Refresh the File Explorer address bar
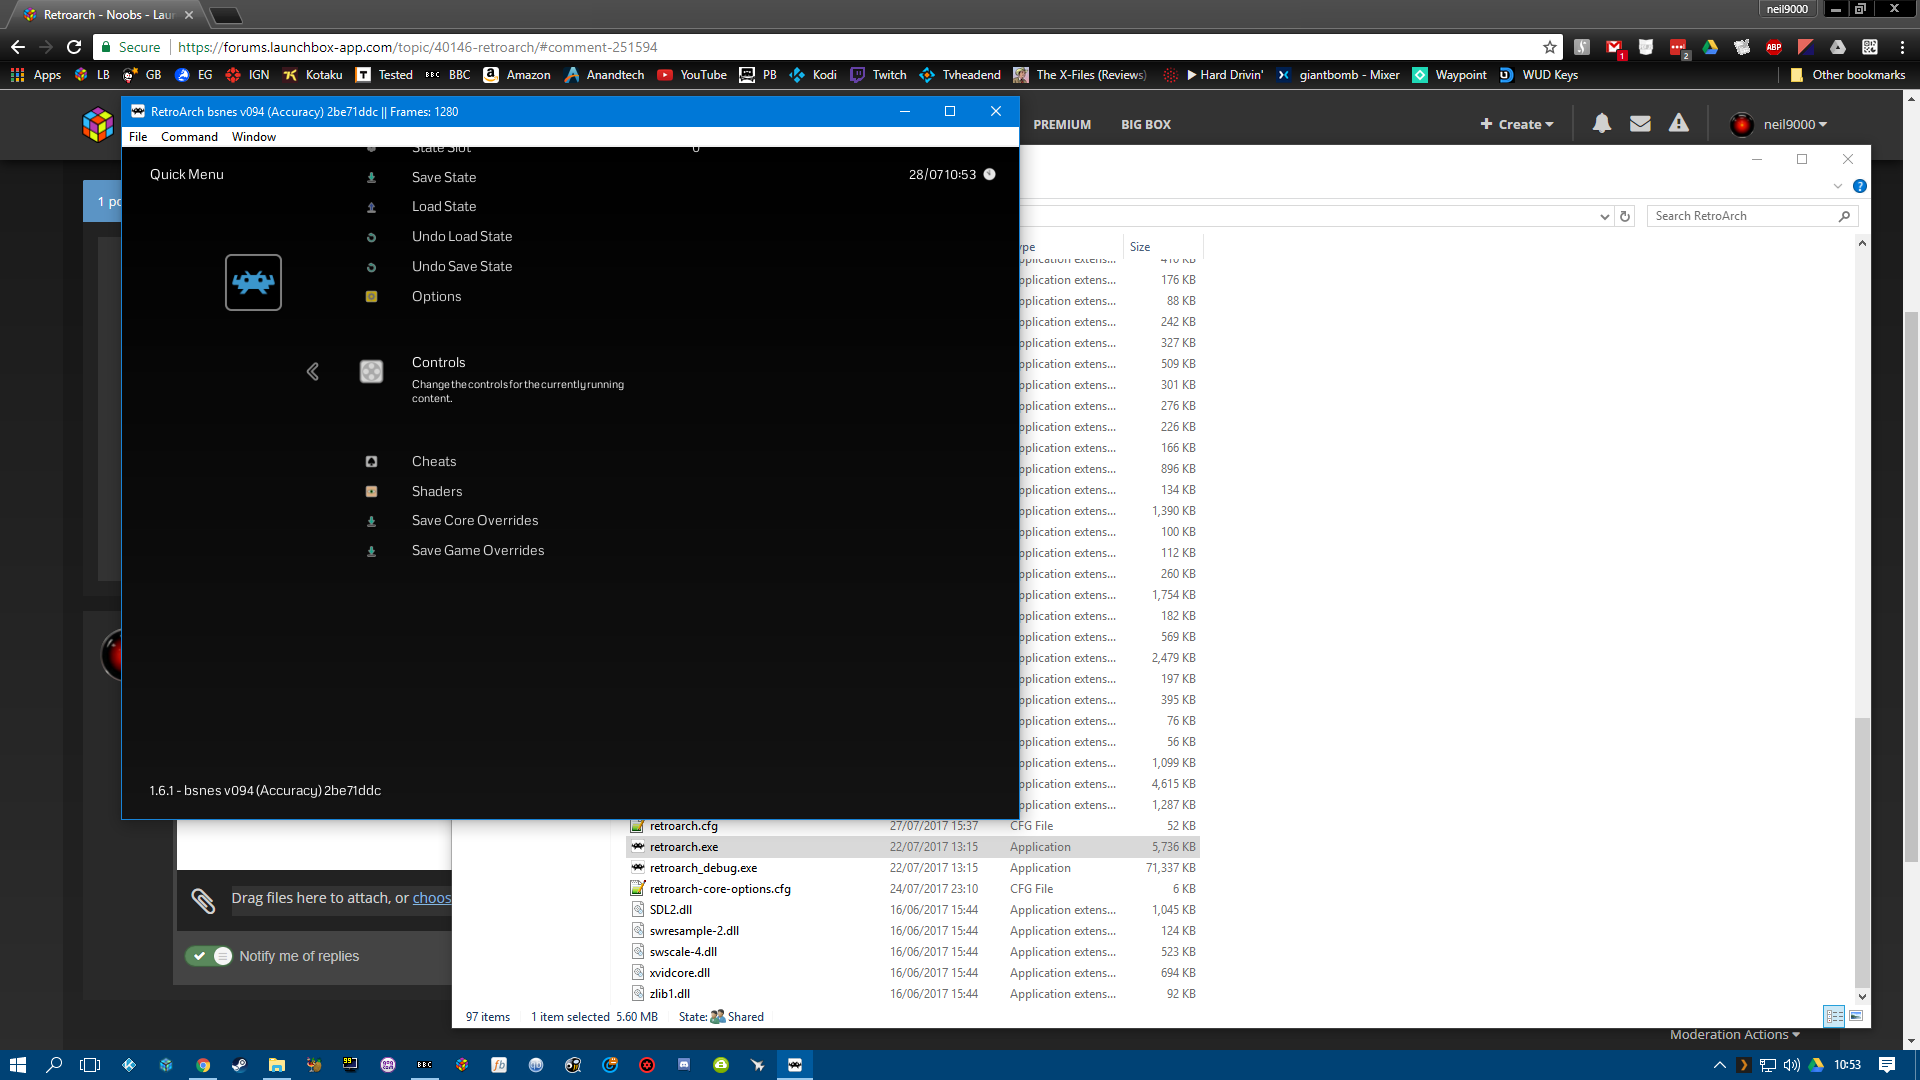 (1625, 216)
